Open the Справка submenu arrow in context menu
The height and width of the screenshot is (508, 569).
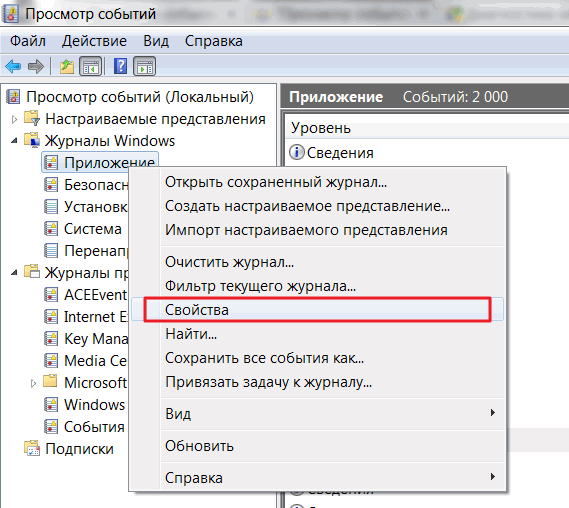(492, 477)
